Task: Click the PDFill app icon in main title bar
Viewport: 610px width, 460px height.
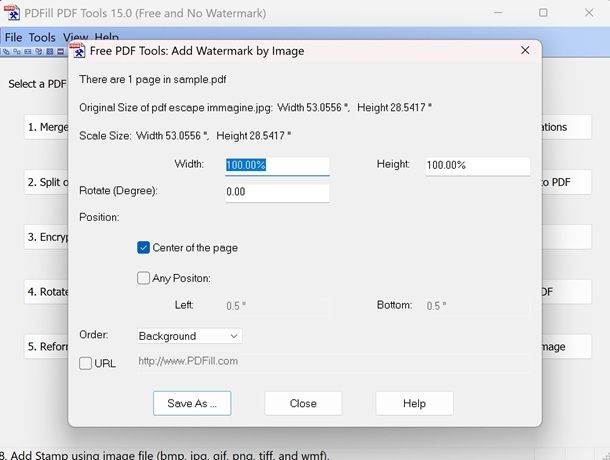Action: tap(12, 12)
